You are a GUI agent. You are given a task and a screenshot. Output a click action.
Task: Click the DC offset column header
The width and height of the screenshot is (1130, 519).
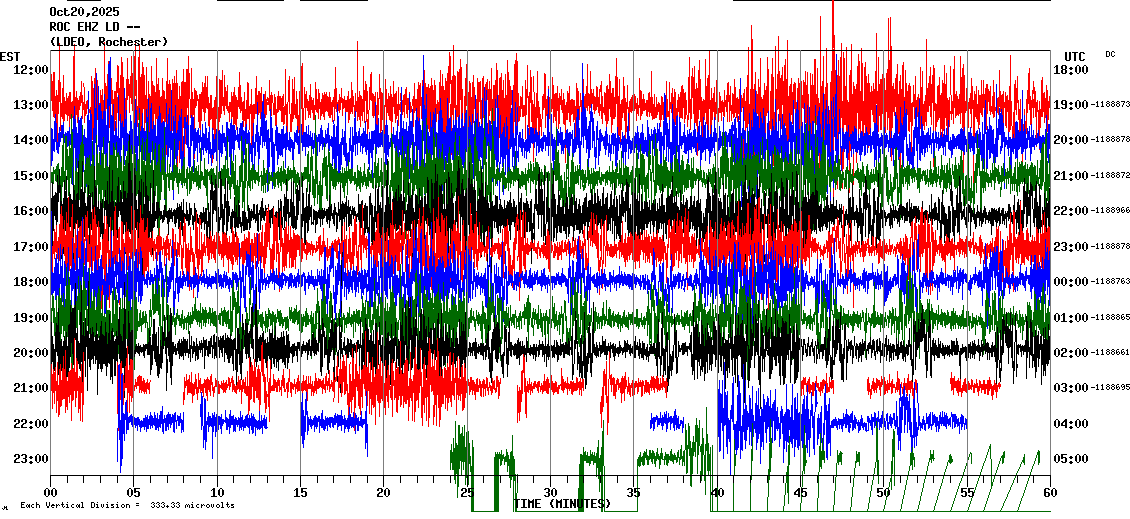[1110, 54]
